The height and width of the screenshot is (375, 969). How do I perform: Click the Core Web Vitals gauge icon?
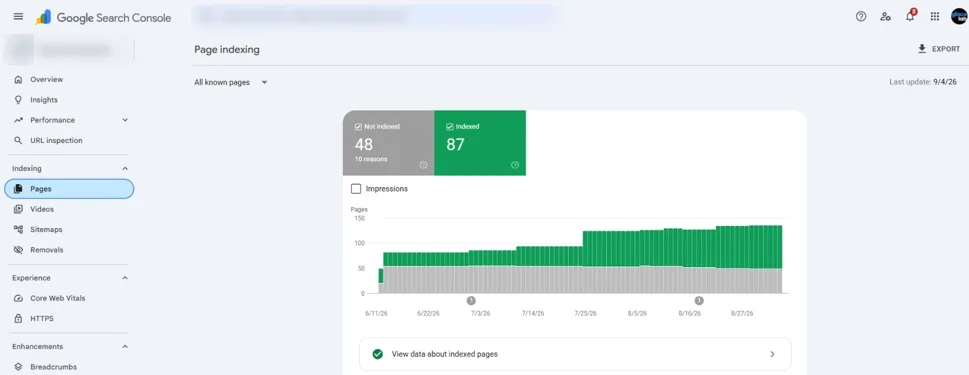18,298
